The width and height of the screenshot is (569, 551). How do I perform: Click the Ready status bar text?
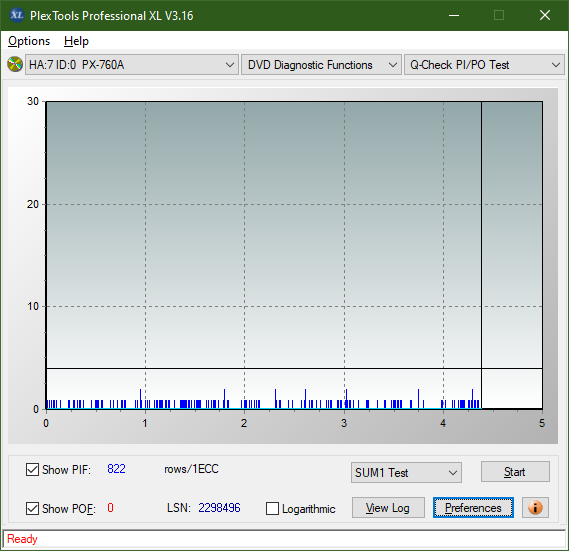coord(22,539)
